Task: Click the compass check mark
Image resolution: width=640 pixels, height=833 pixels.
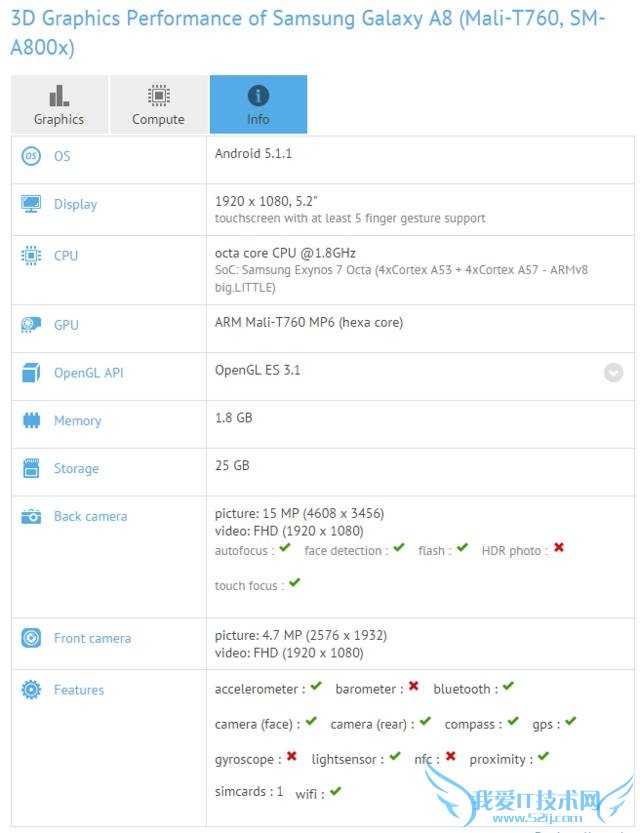Action: 513,721
